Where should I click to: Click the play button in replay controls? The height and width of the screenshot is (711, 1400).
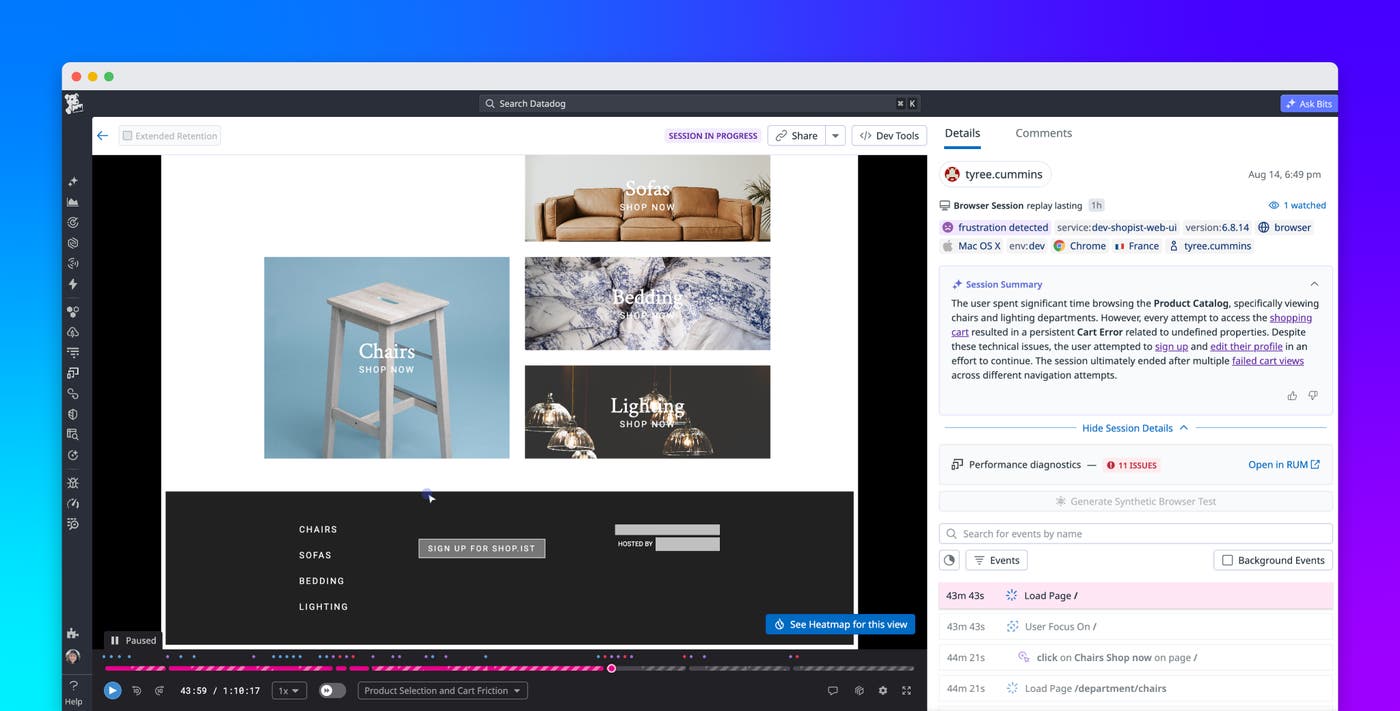pyautogui.click(x=112, y=690)
